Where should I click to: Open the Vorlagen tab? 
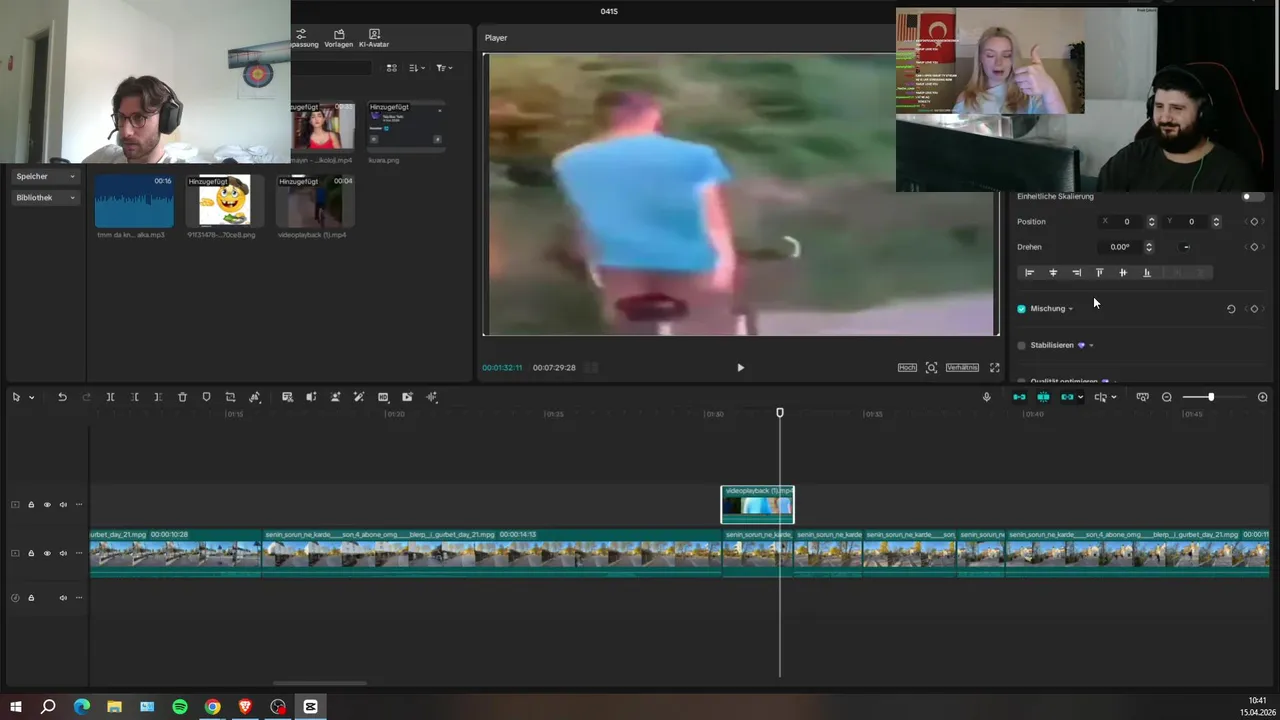[x=338, y=39]
